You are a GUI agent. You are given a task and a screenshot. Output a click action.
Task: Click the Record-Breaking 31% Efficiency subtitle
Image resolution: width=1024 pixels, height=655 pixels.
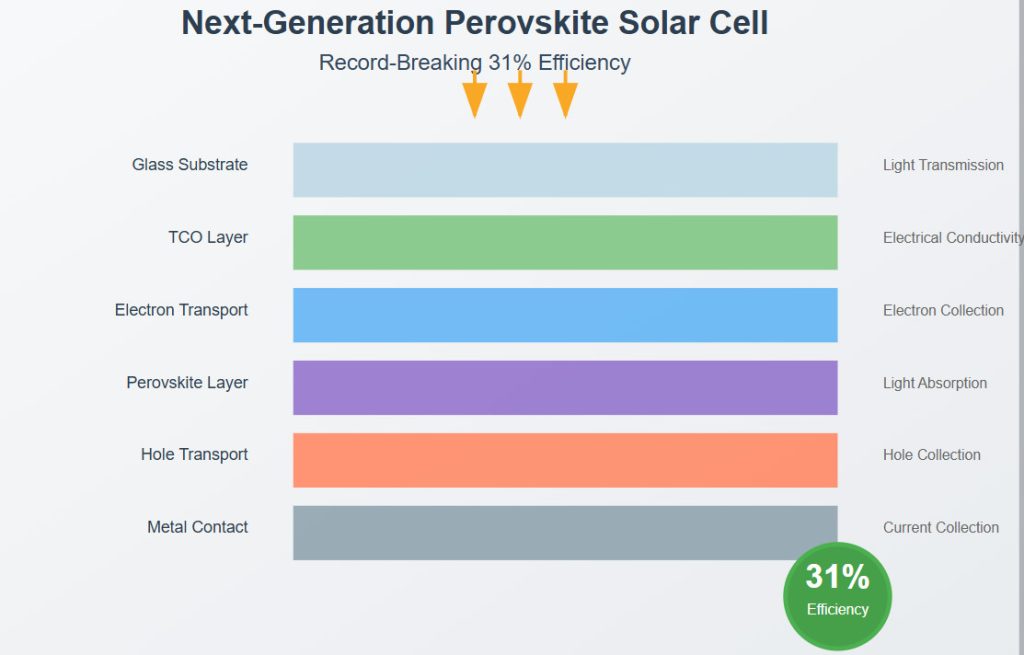coord(475,63)
